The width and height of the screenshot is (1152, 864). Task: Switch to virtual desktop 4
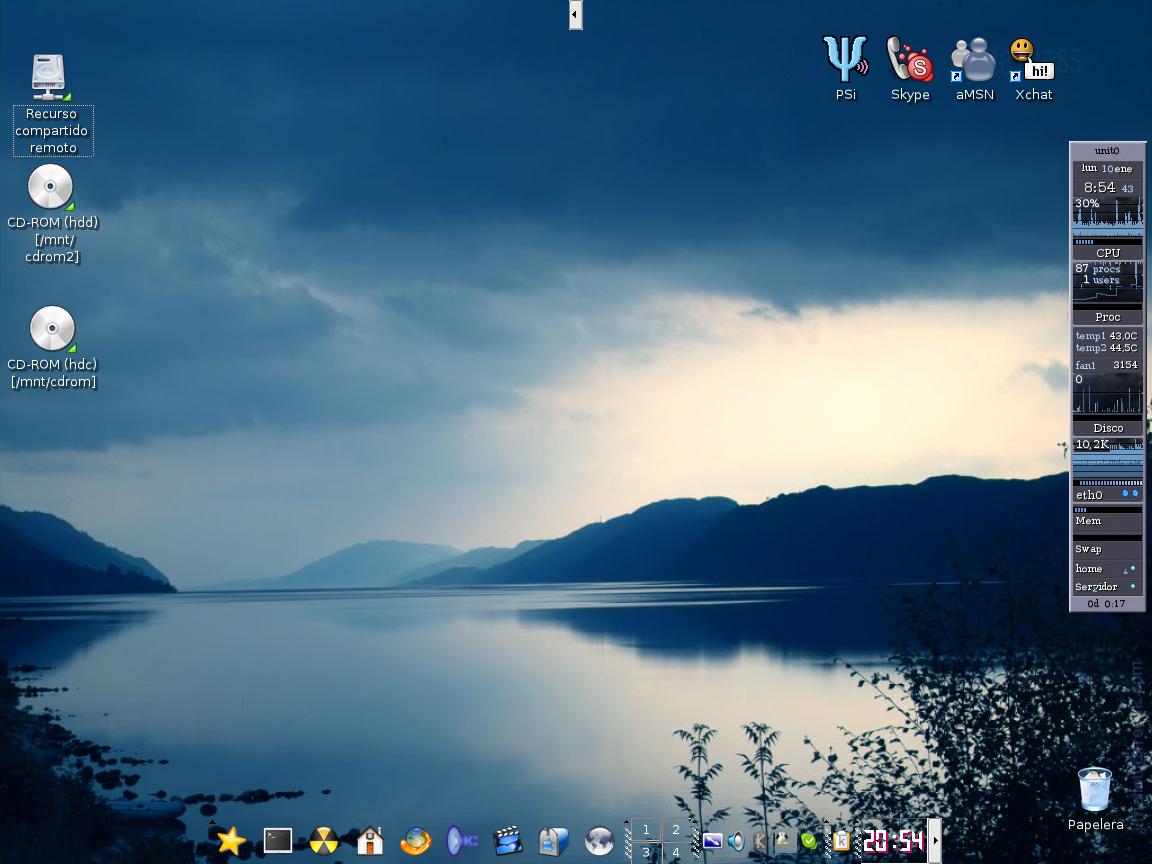[676, 852]
